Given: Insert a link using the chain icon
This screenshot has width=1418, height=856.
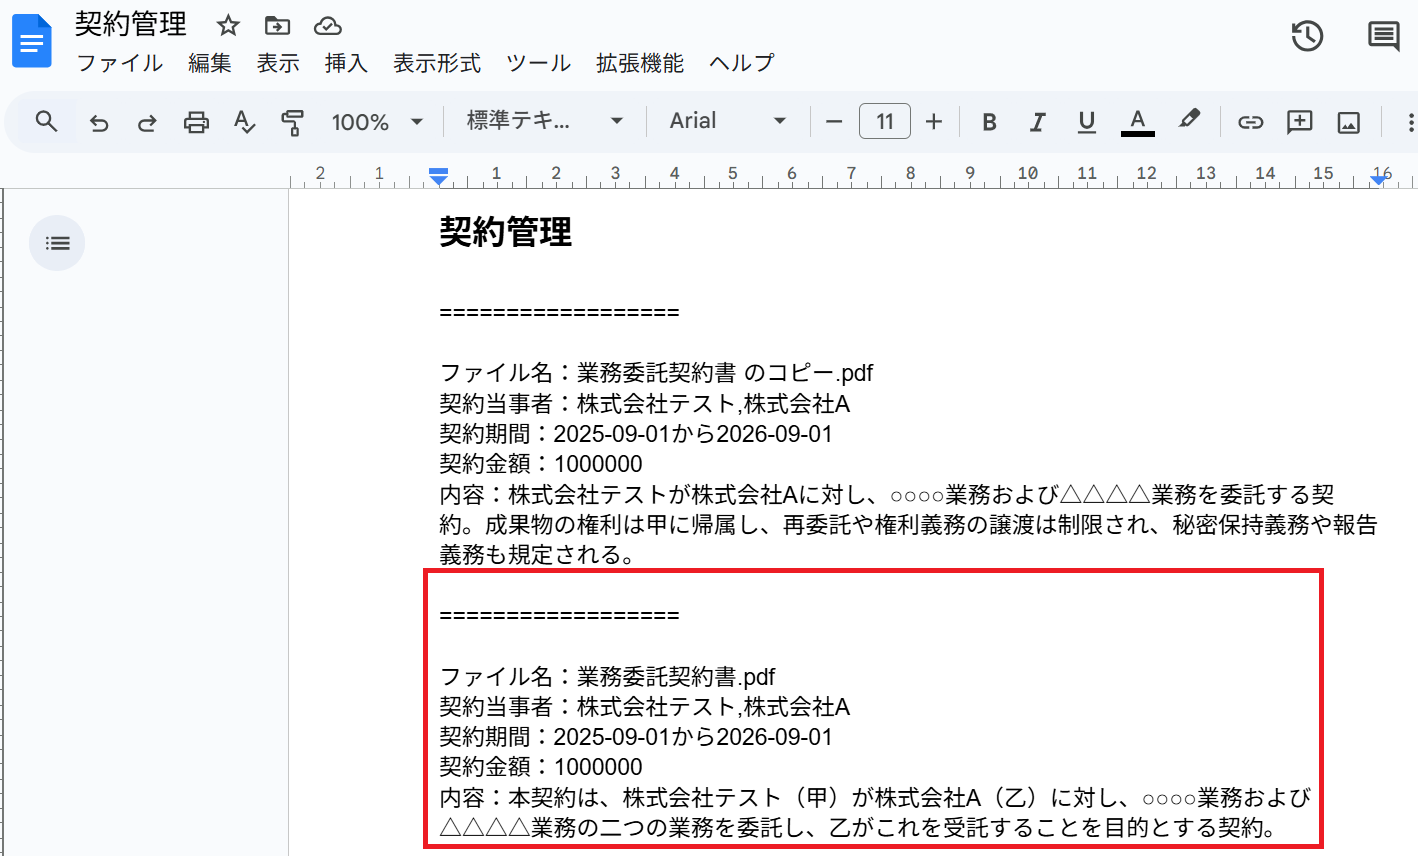Looking at the screenshot, I should pos(1250,122).
